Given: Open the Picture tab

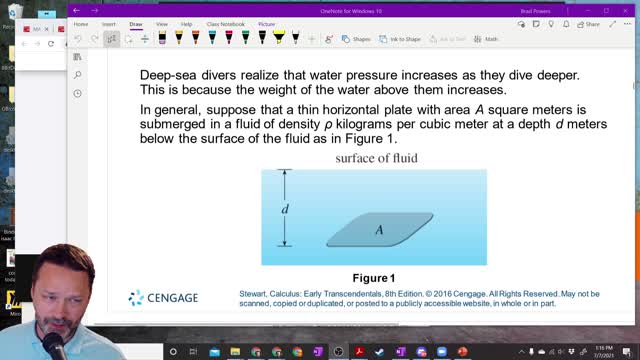Looking at the screenshot, I should click(x=267, y=24).
